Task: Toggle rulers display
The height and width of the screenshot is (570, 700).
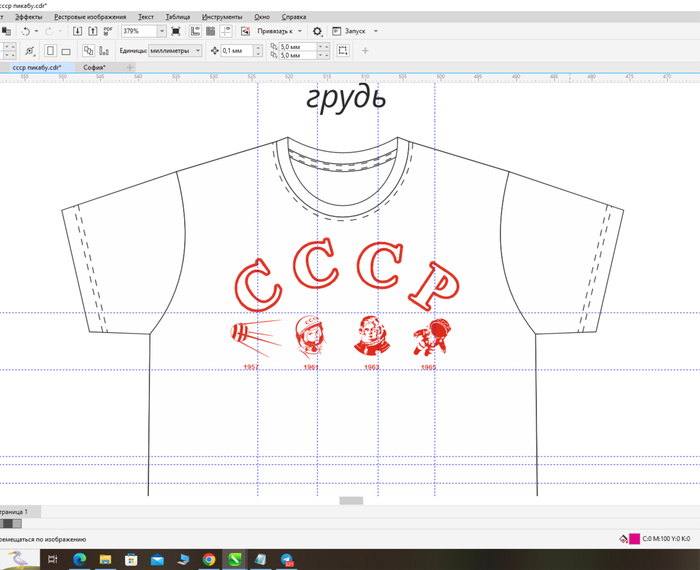Action: click(x=195, y=31)
